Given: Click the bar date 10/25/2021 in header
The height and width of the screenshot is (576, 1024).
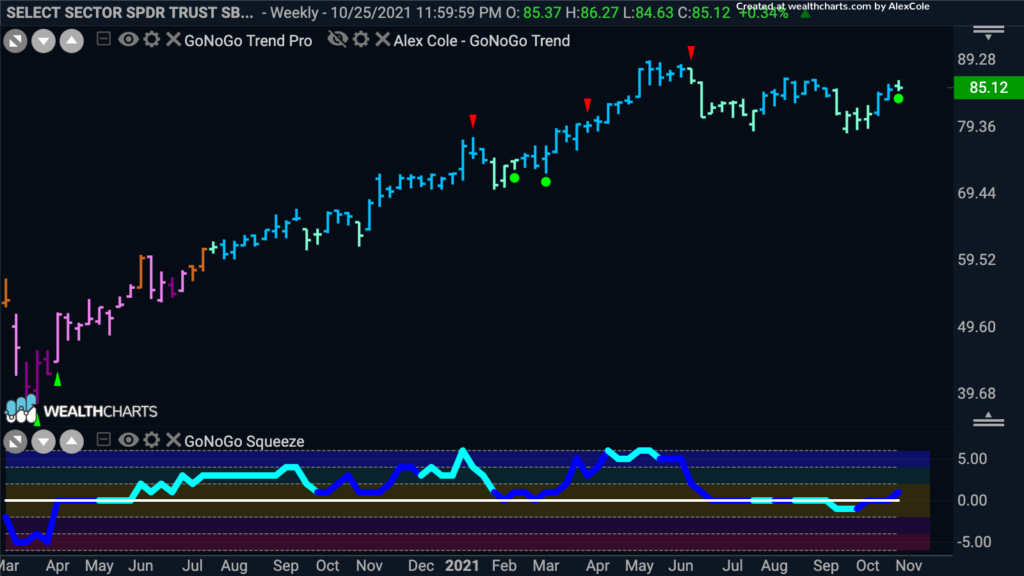Looking at the screenshot, I should 368,12.
